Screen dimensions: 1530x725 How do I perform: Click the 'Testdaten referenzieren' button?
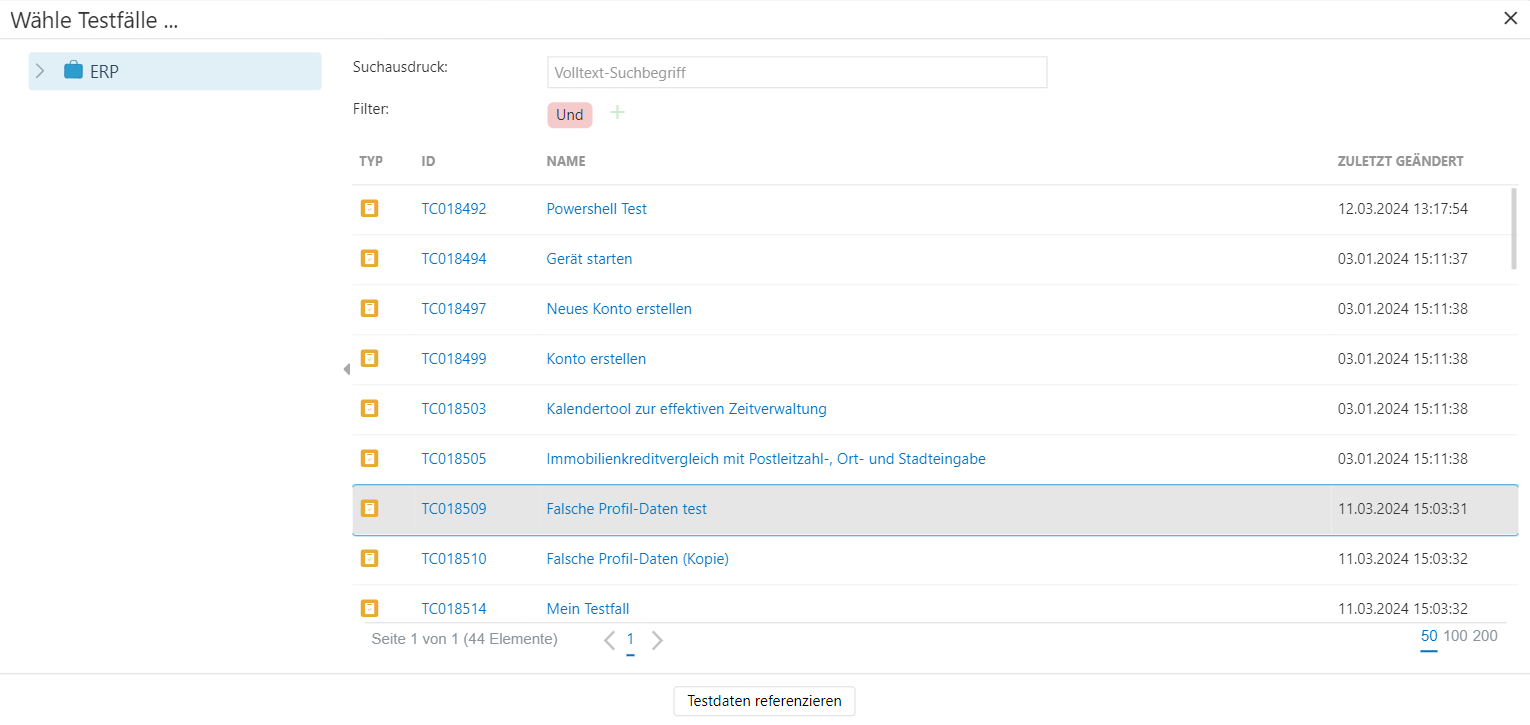[764, 701]
